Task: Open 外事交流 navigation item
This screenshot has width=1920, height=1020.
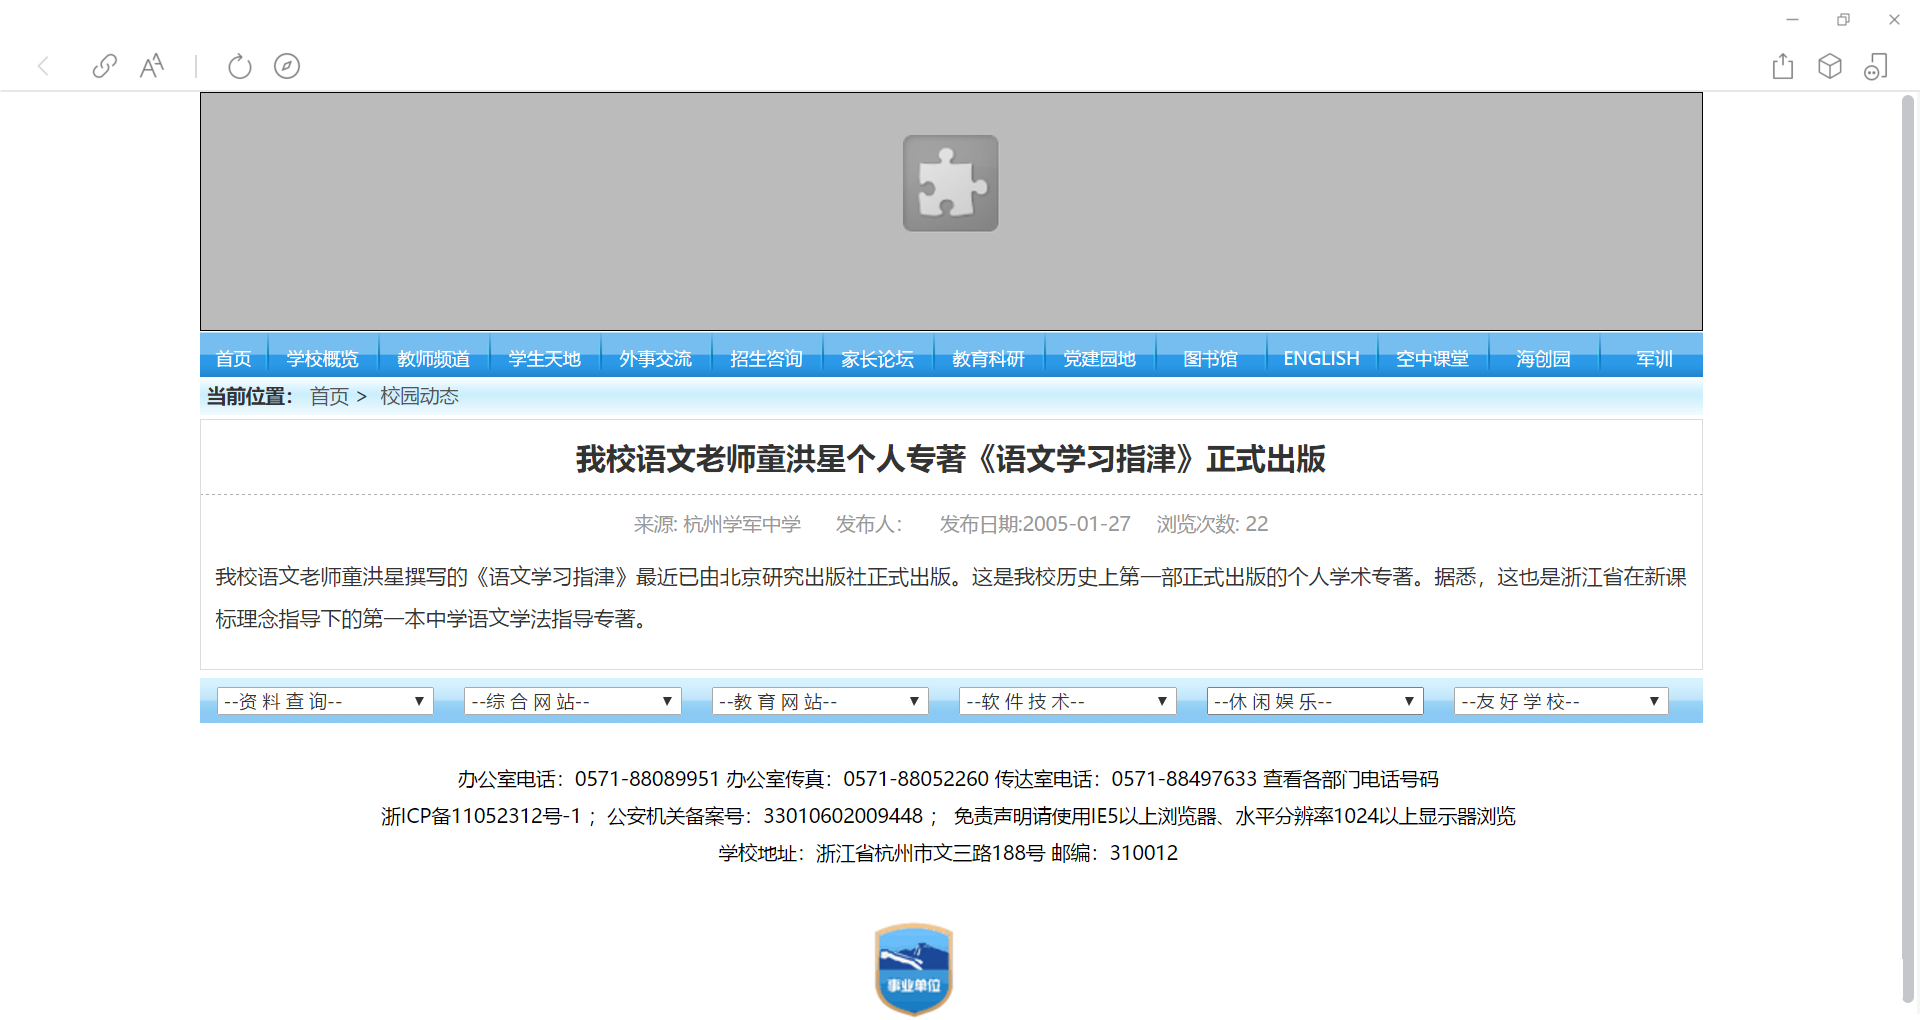Action: tap(655, 358)
